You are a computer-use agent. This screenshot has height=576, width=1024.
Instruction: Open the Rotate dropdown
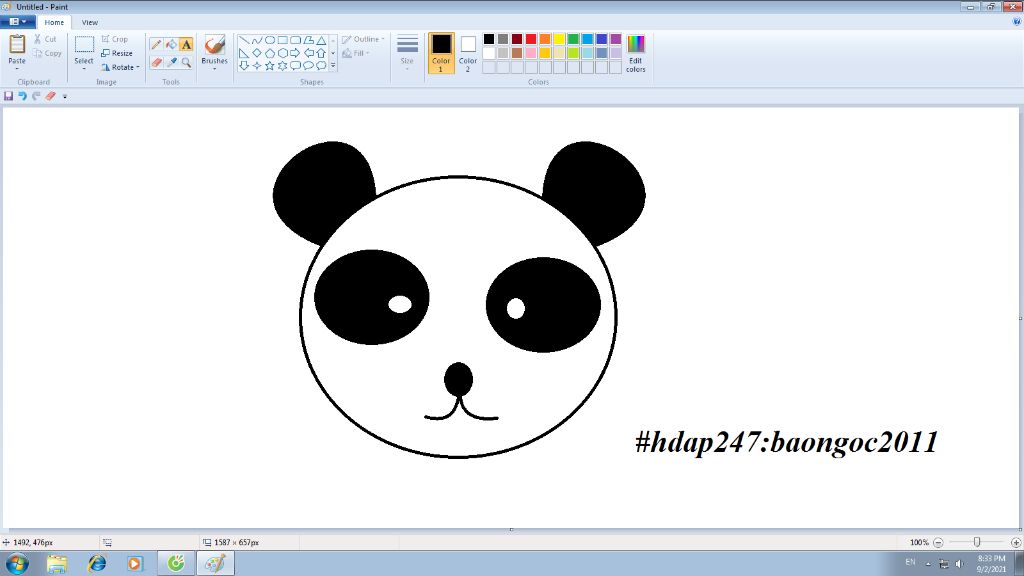click(x=120, y=67)
